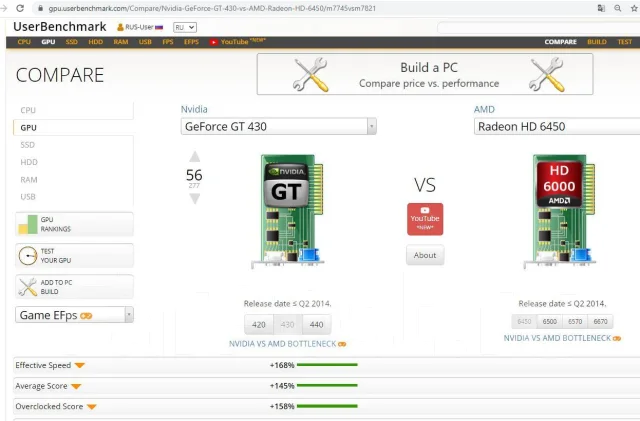Open RAM in the top navigation bar
Image resolution: width=640 pixels, height=421 pixels.
point(121,42)
